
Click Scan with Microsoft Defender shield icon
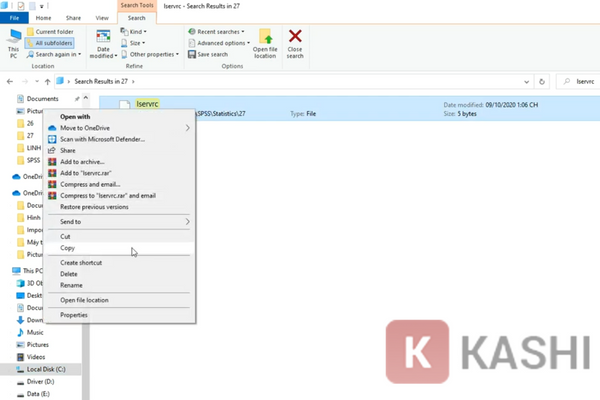point(51,139)
